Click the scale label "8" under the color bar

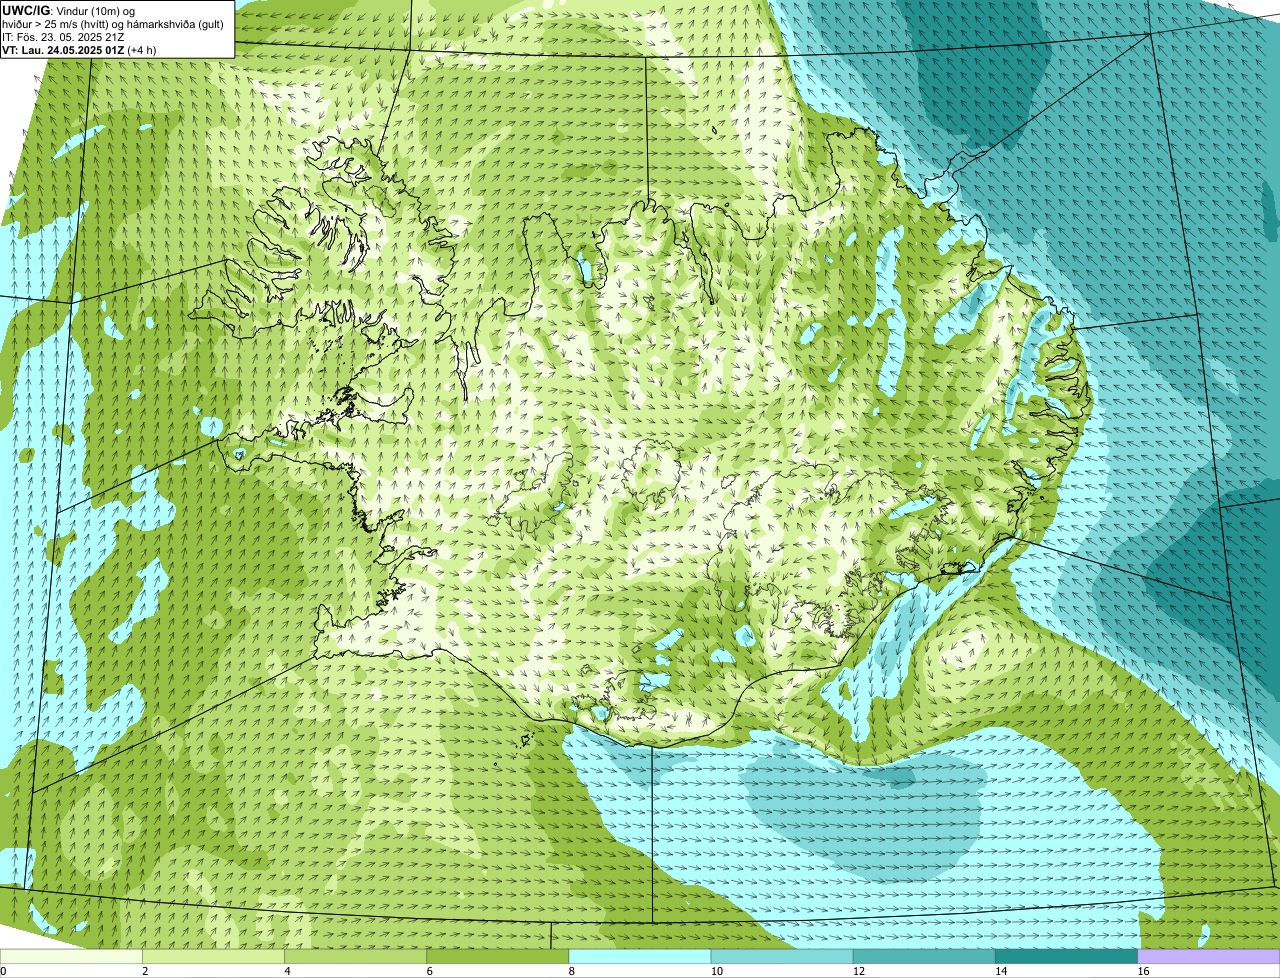[x=571, y=971]
